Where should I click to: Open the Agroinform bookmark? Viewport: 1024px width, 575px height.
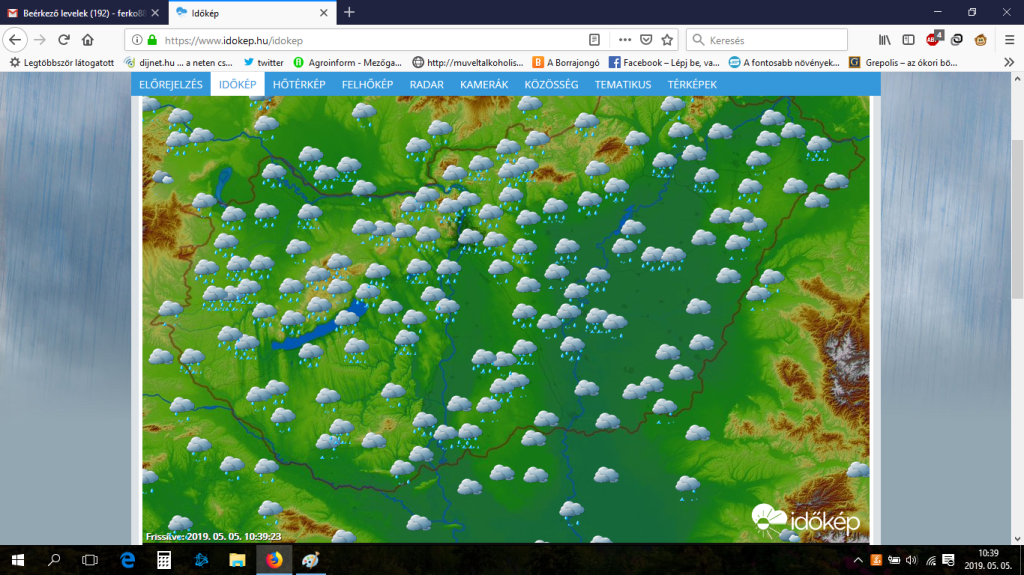(x=347, y=62)
